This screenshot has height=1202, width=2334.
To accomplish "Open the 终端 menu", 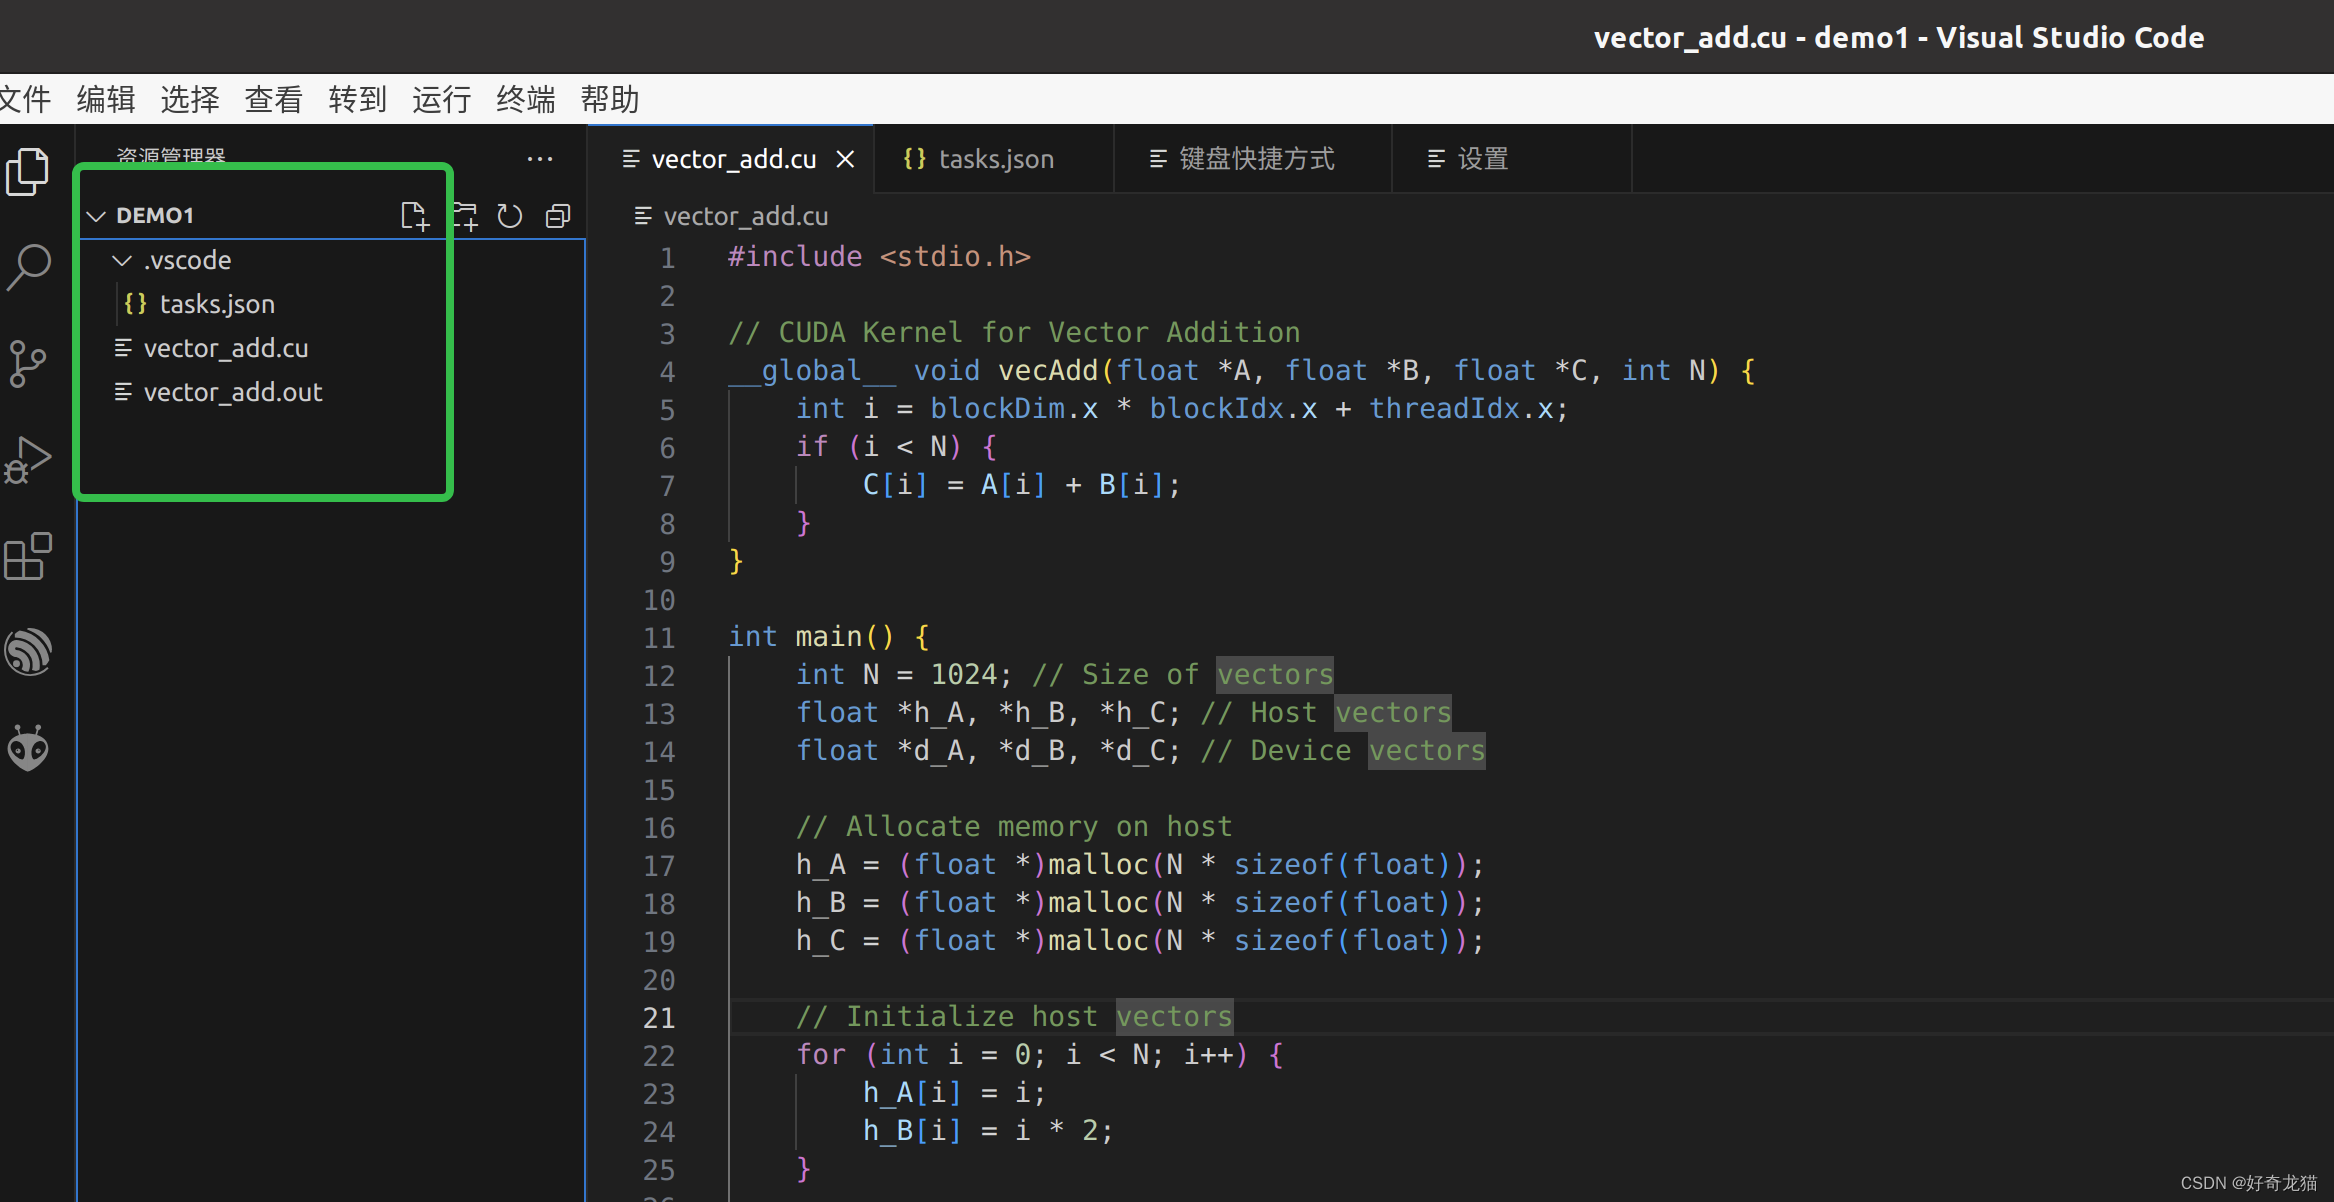I will click(526, 99).
